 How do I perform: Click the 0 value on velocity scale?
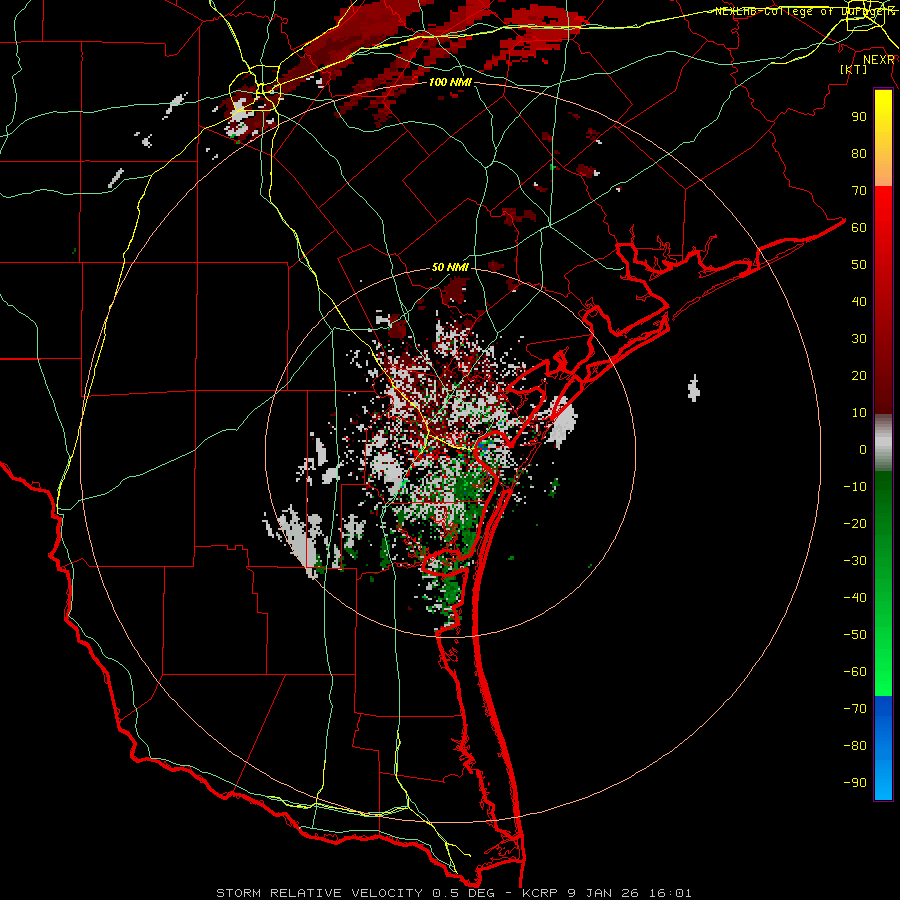tap(863, 449)
